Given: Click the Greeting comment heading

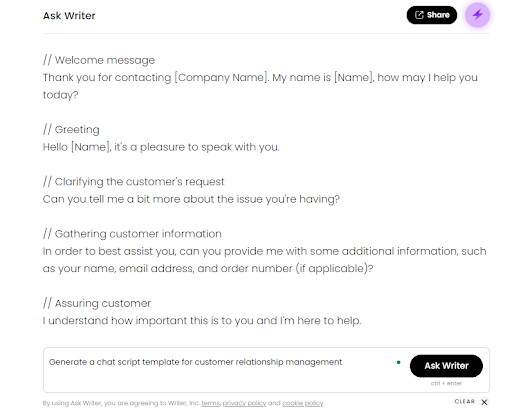Looking at the screenshot, I should click(71, 129).
